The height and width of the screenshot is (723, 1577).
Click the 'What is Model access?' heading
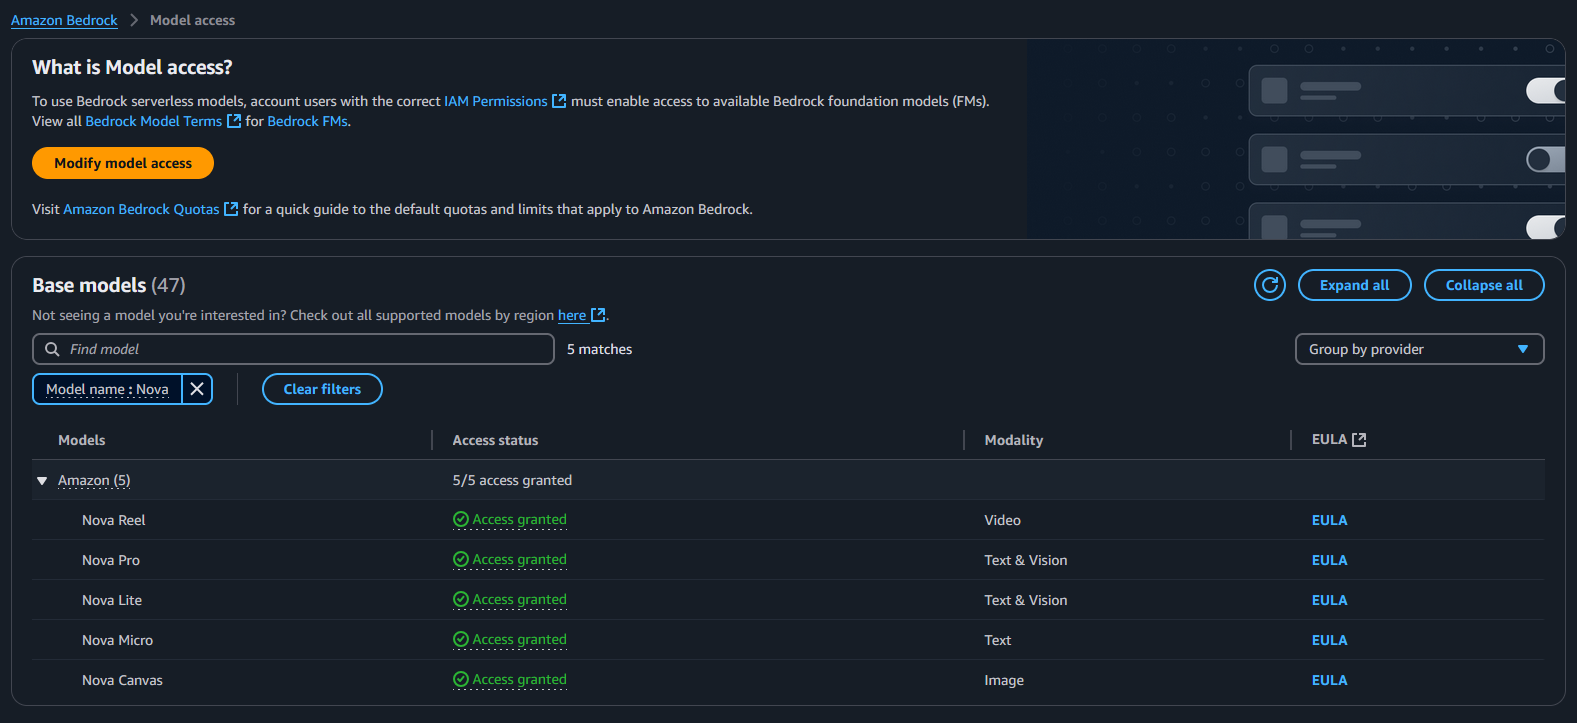132,67
